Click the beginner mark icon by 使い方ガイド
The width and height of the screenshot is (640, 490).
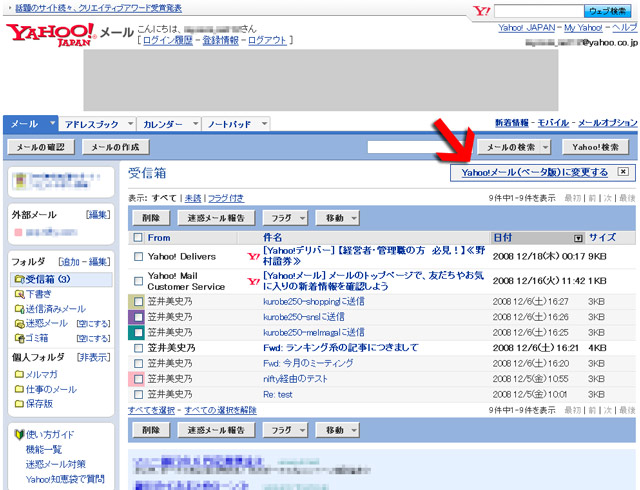[x=19, y=434]
